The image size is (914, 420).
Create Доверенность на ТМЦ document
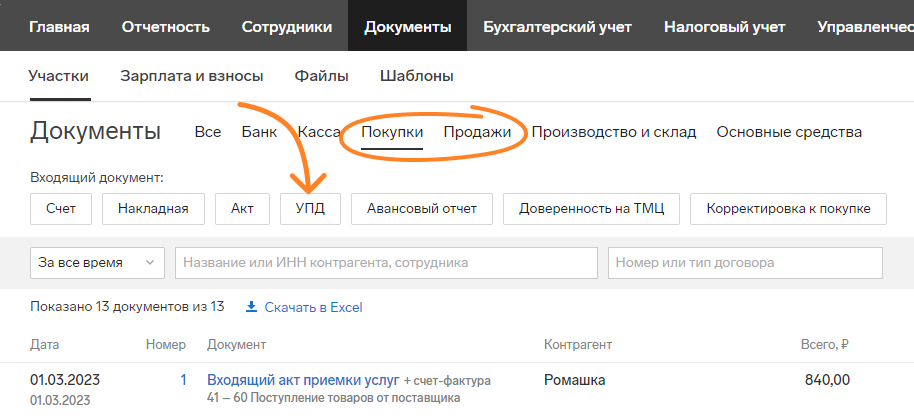592,209
